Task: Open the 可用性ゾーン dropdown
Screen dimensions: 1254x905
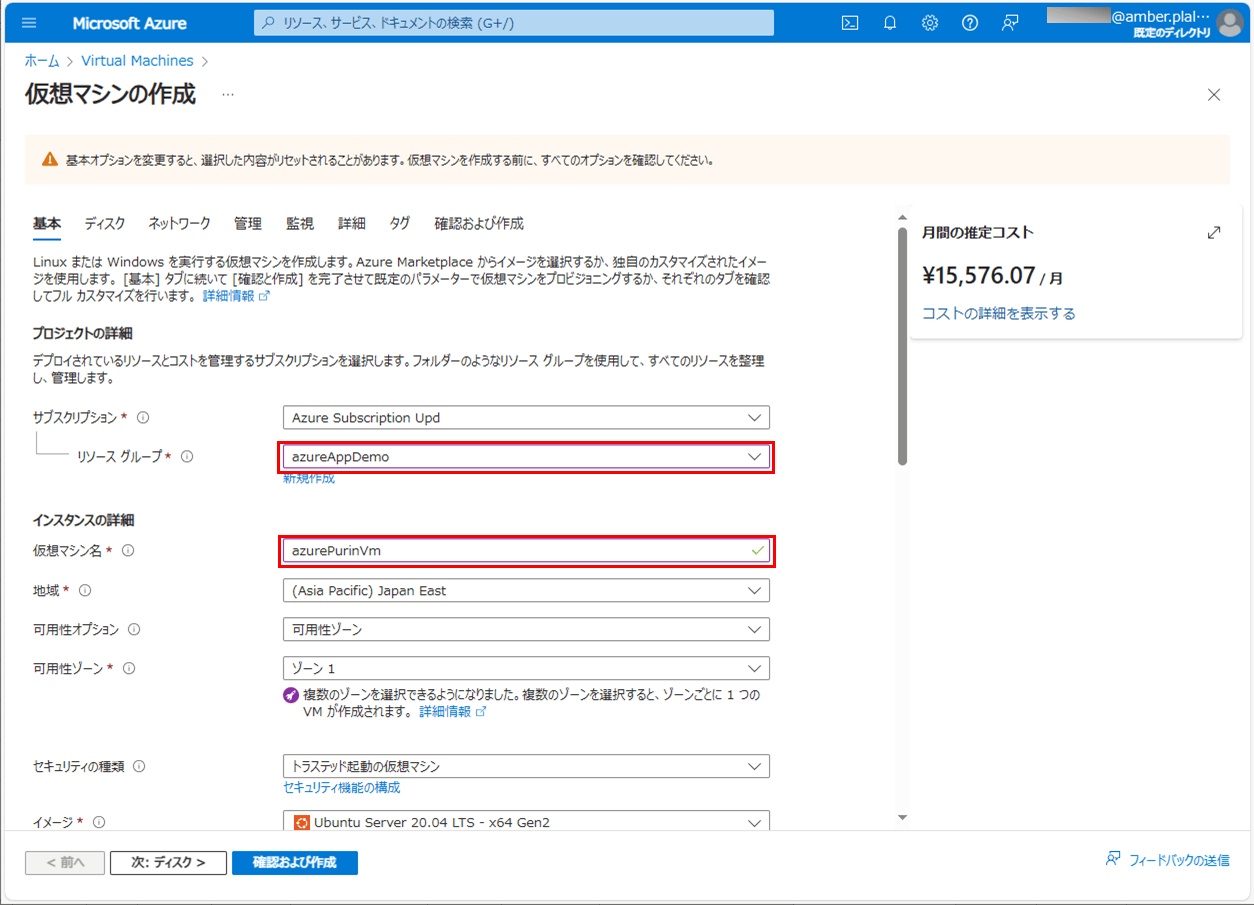Action: coord(526,668)
